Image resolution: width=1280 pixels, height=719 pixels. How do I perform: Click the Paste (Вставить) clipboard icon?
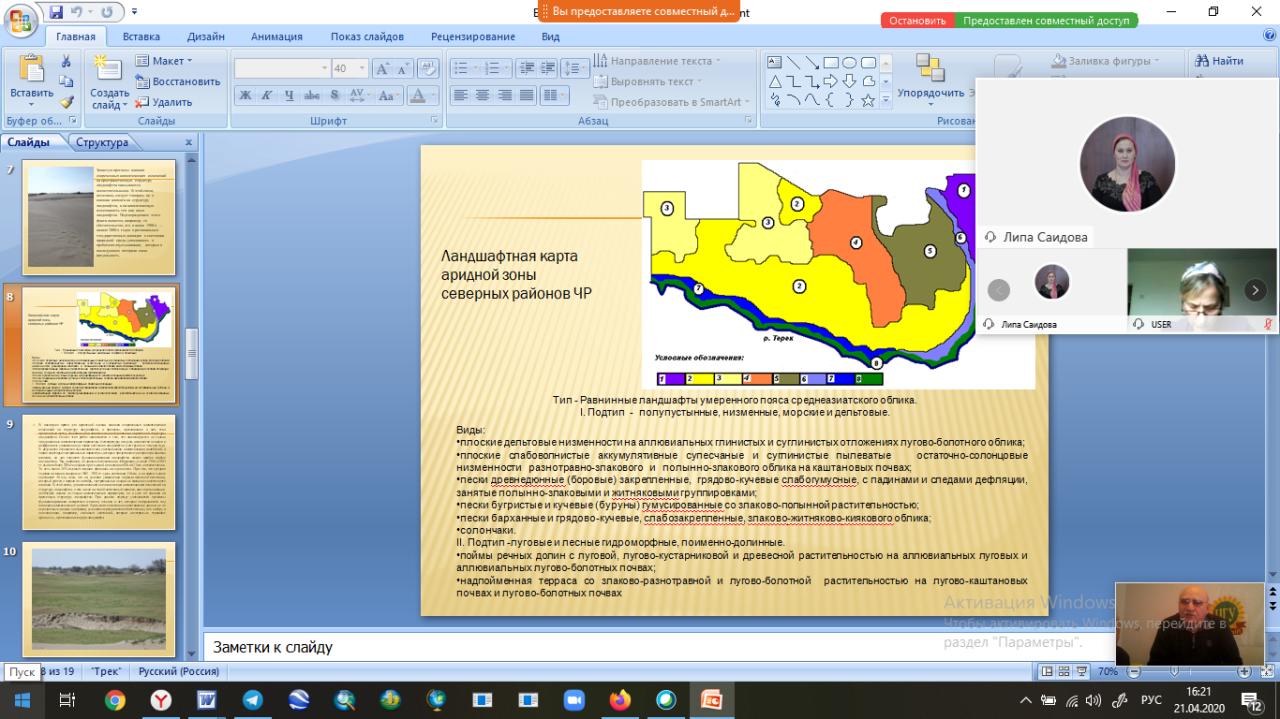click(32, 70)
